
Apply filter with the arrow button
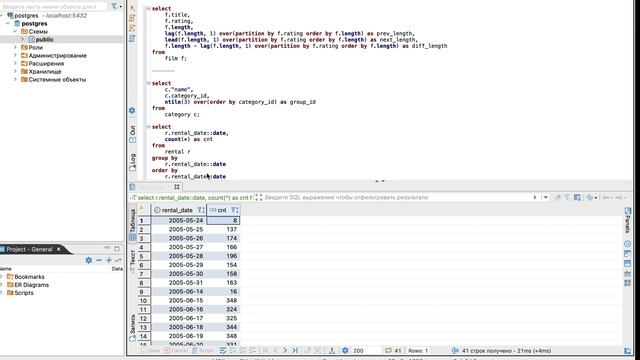coord(535,198)
